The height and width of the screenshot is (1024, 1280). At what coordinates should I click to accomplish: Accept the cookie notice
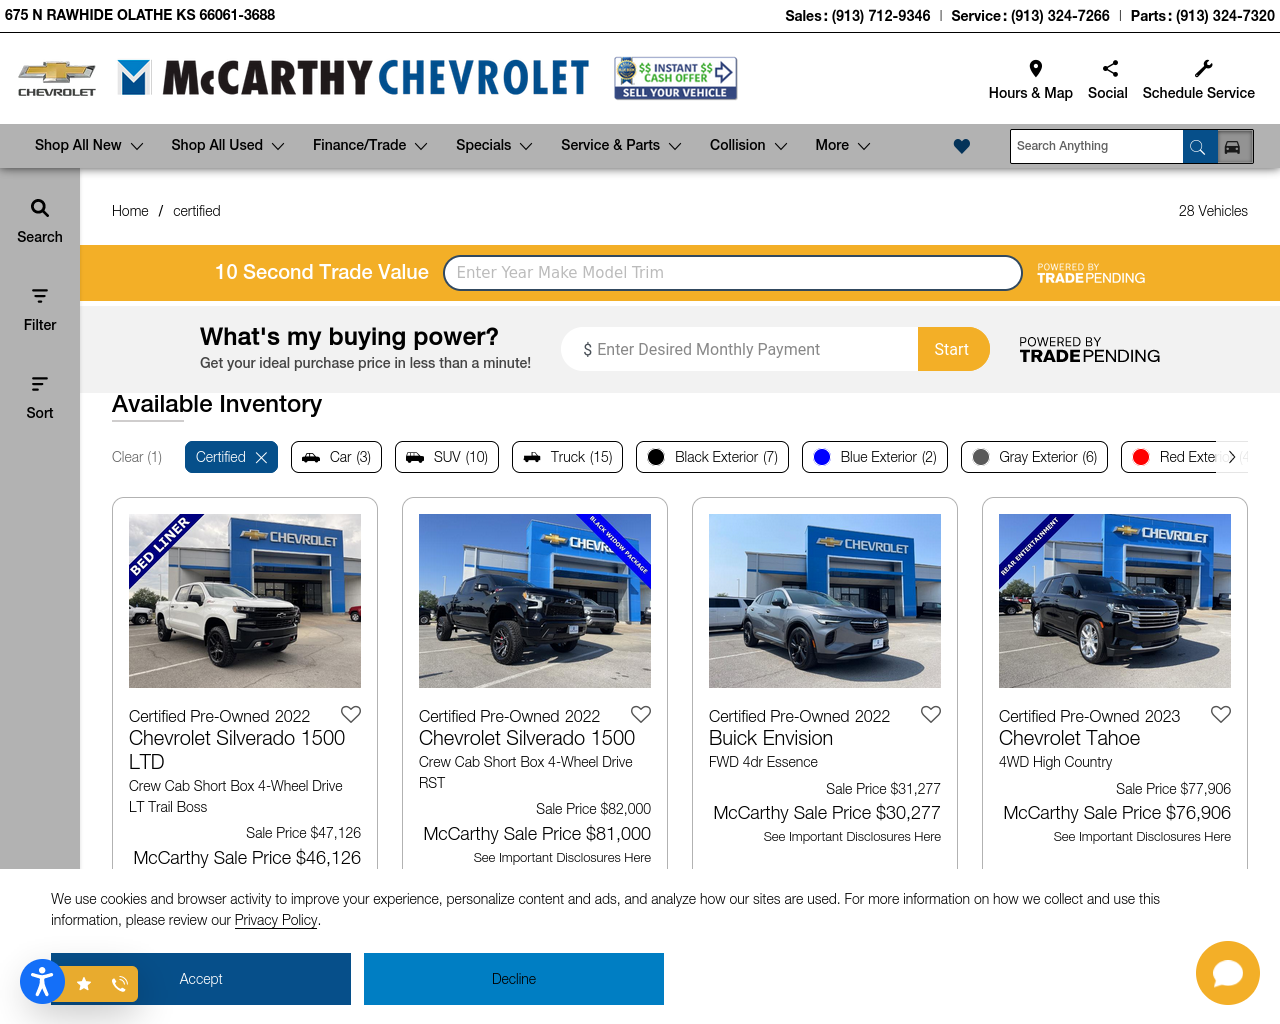[x=201, y=979]
